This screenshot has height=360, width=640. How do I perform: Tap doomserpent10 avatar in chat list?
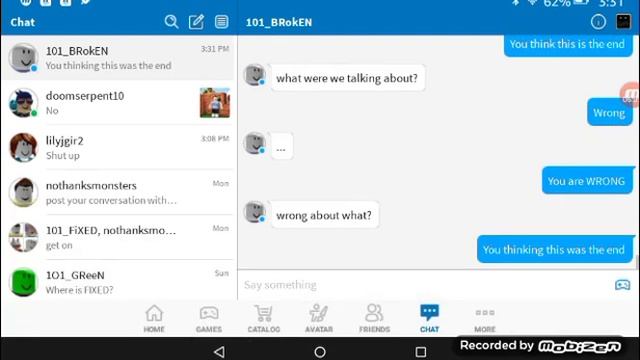point(23,102)
